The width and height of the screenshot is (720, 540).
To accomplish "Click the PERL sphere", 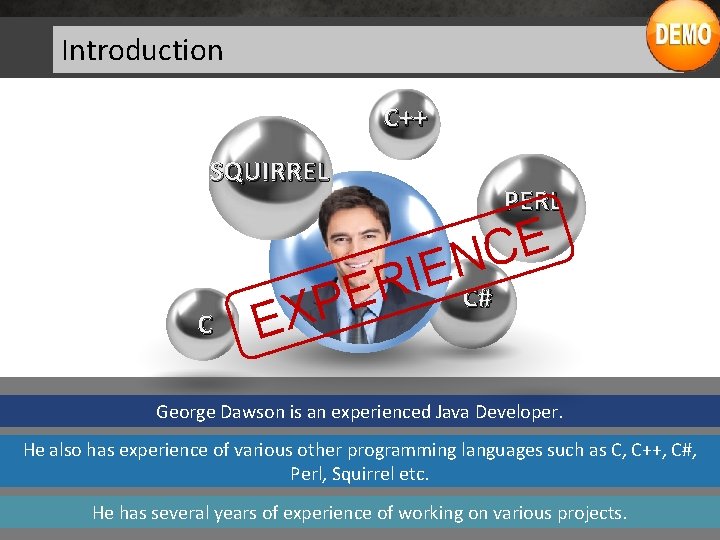I will tap(531, 208).
